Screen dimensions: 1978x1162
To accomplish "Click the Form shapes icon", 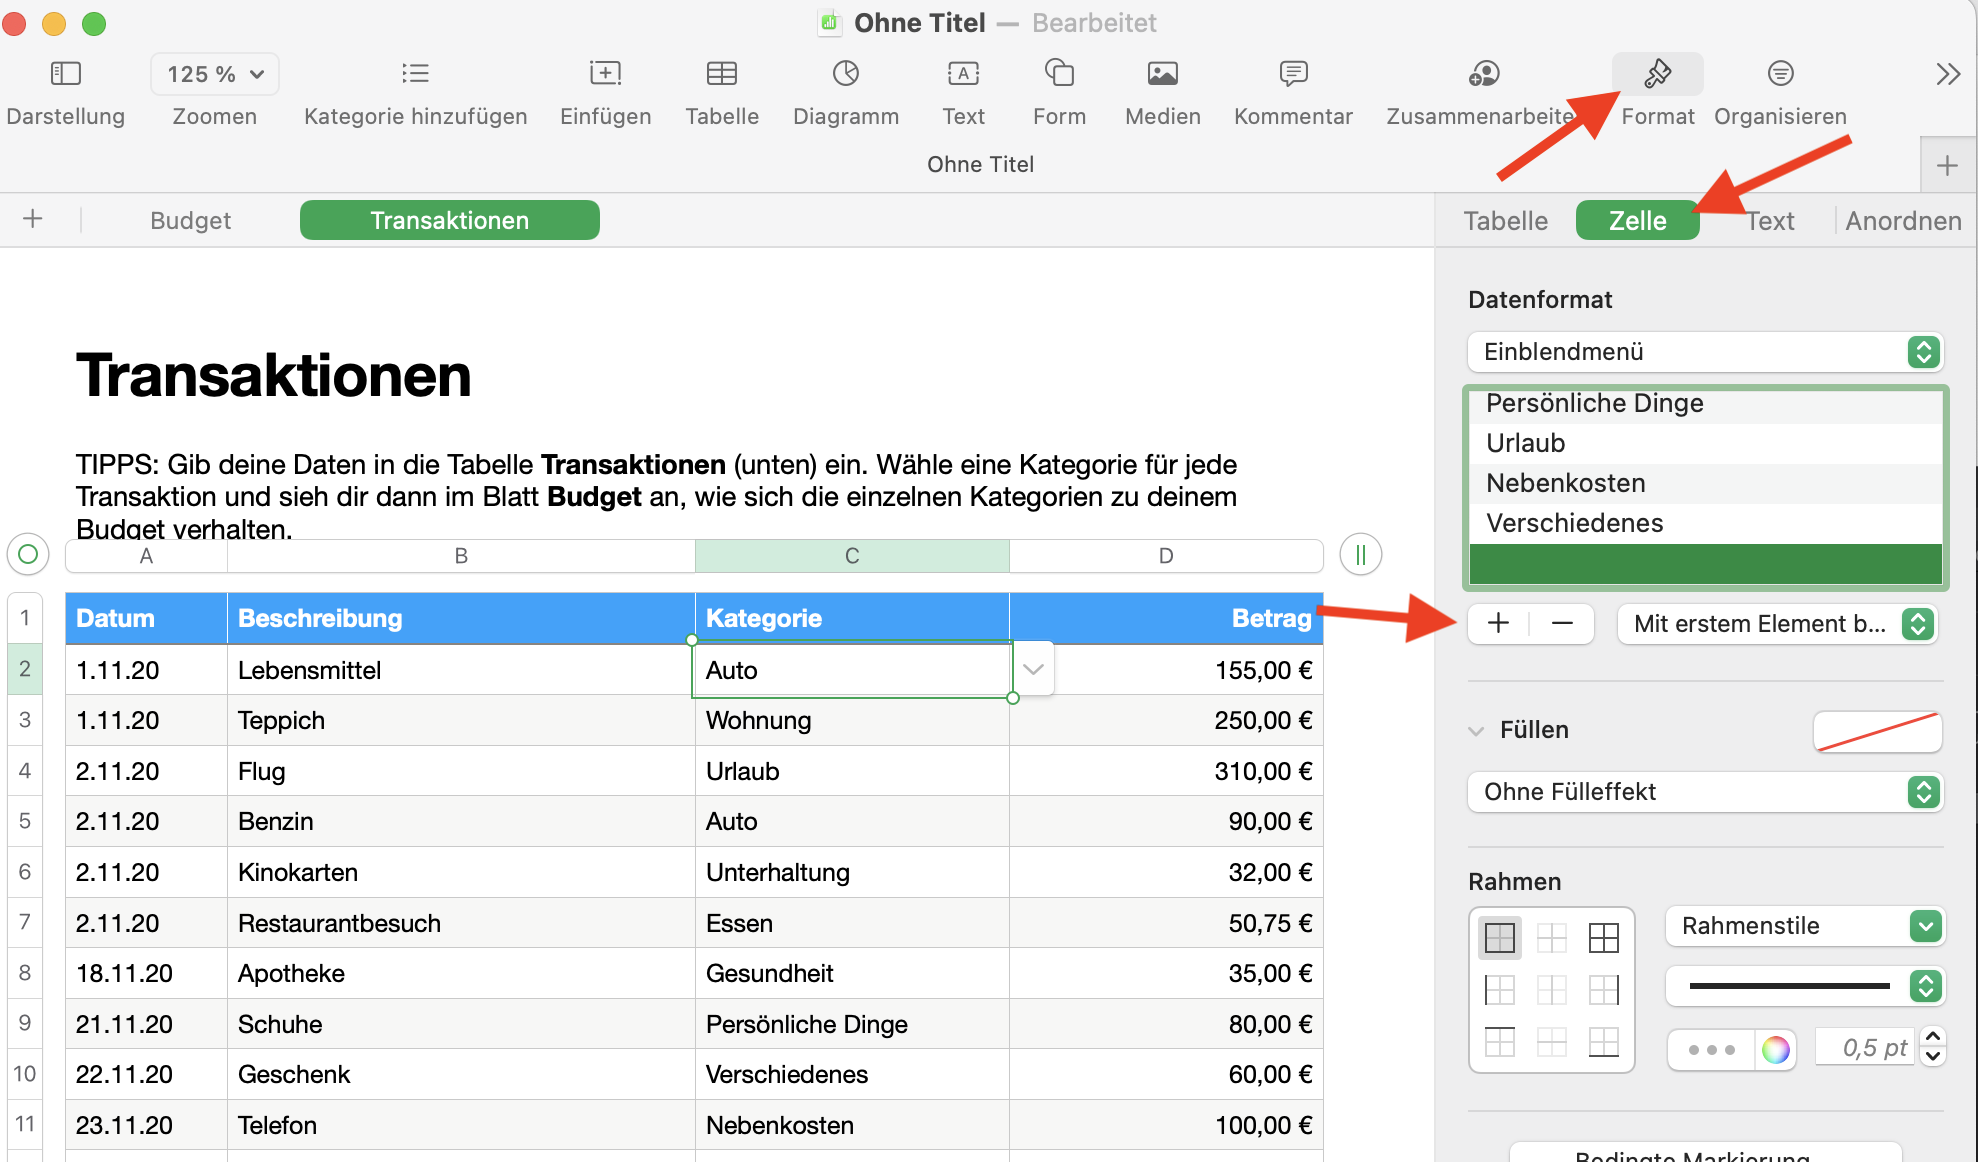I will tap(1059, 74).
